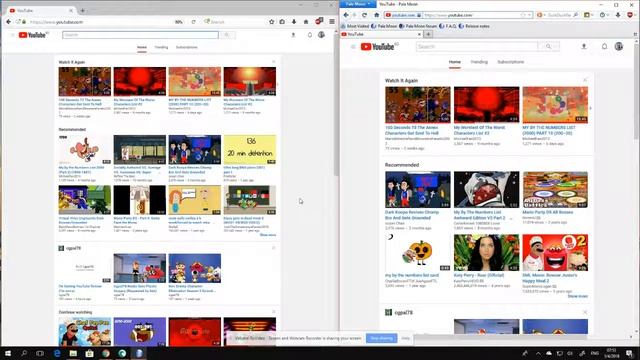This screenshot has width=640, height=360.
Task: Open the F.A.Q. bookmark in Pale Moon
Action: 448,26
